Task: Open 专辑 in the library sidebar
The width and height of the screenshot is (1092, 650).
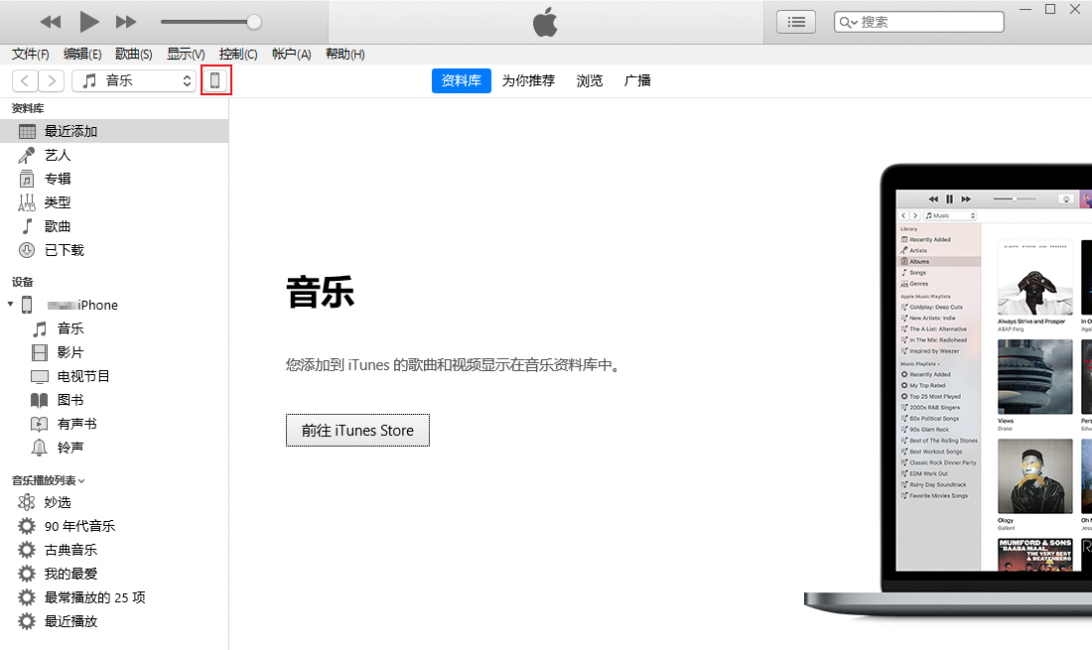Action: [57, 179]
